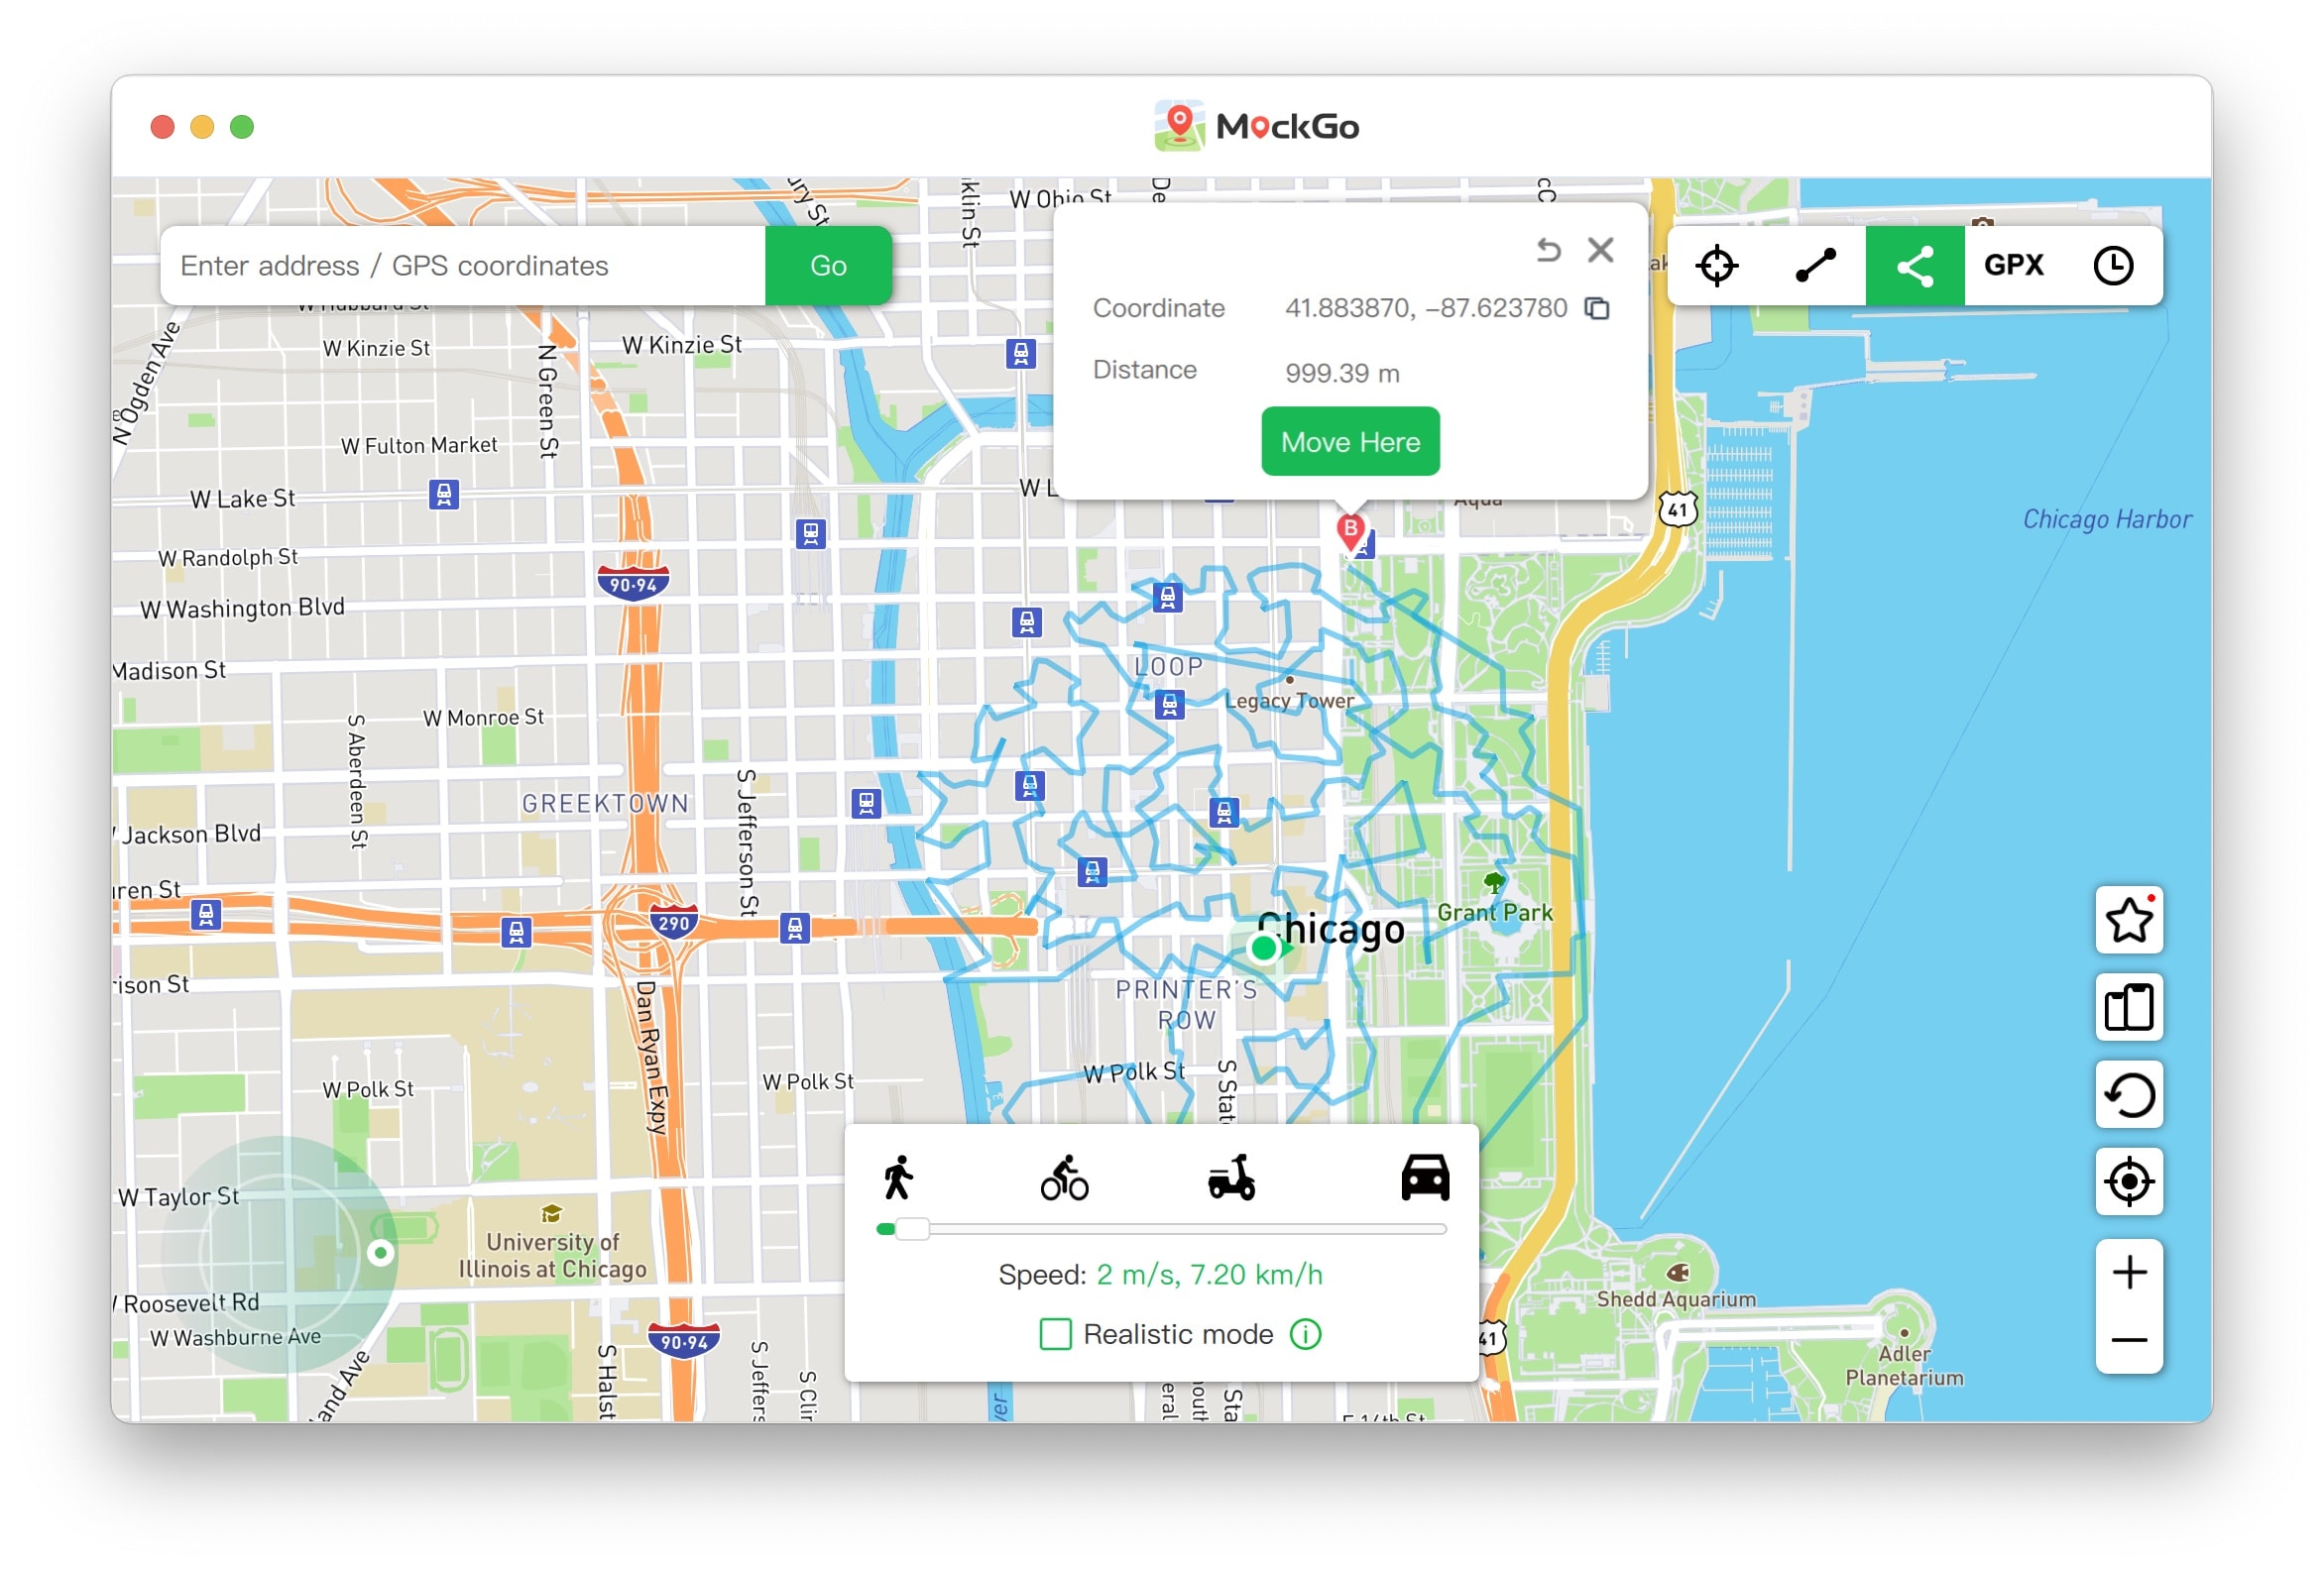Select walking speed mode
Screen dimensions: 2324x1570
898,1177
